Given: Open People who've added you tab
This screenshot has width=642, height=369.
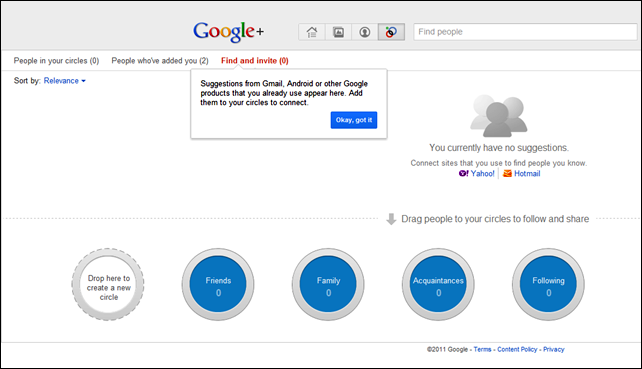Looking at the screenshot, I should (x=160, y=61).
